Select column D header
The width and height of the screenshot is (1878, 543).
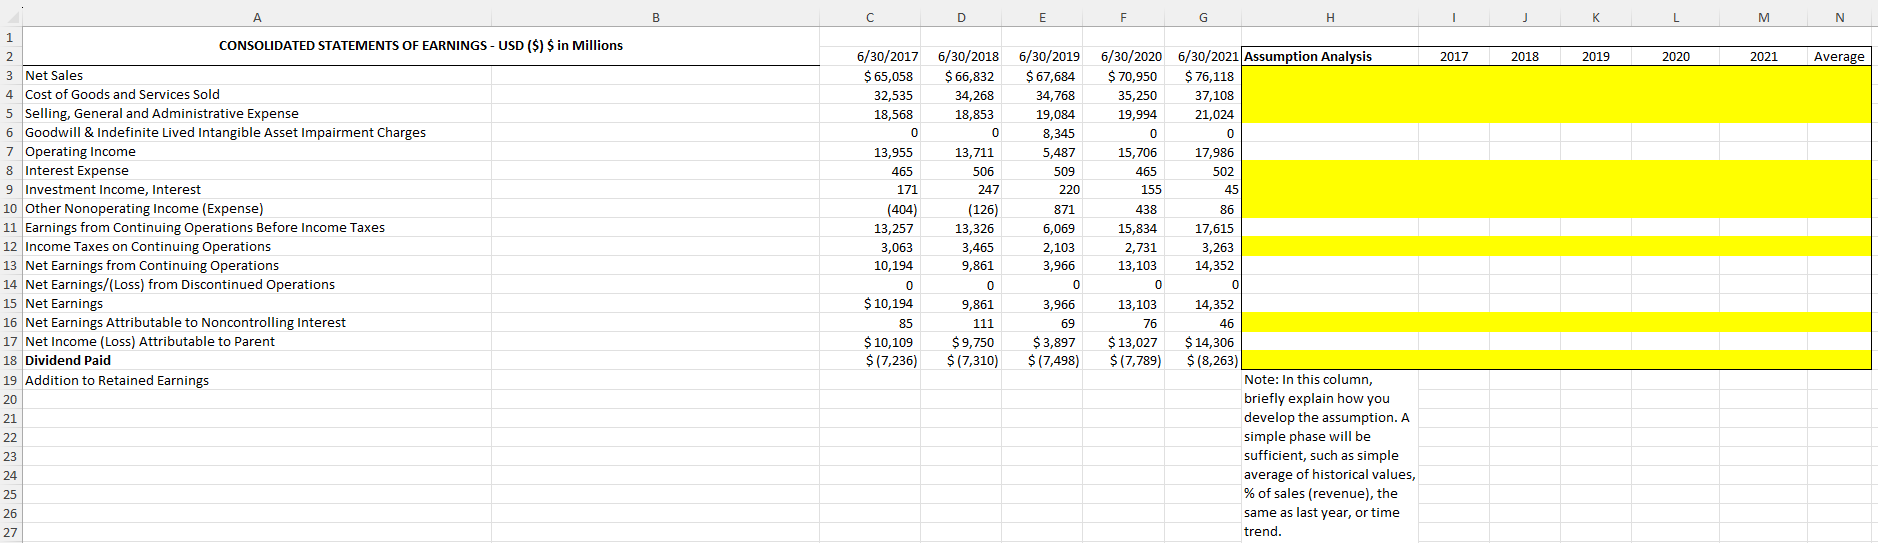point(960,17)
